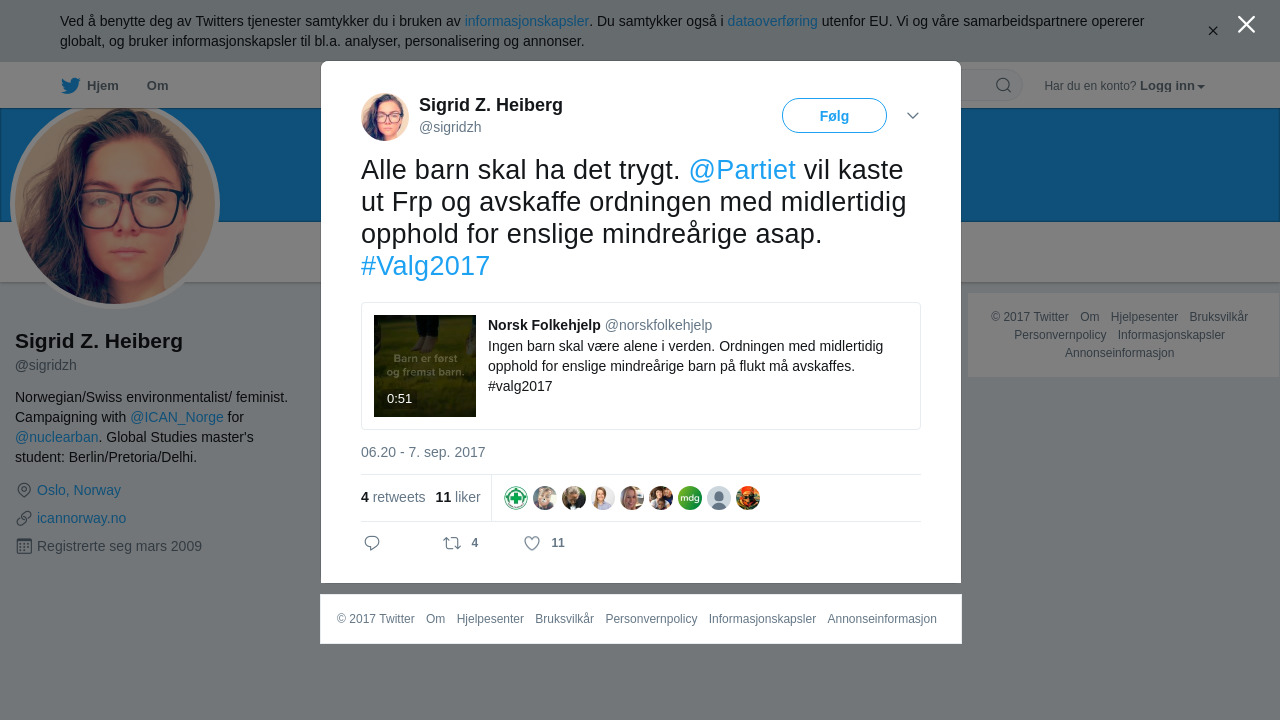View the 4 retweets count
The image size is (1280, 720).
click(393, 497)
